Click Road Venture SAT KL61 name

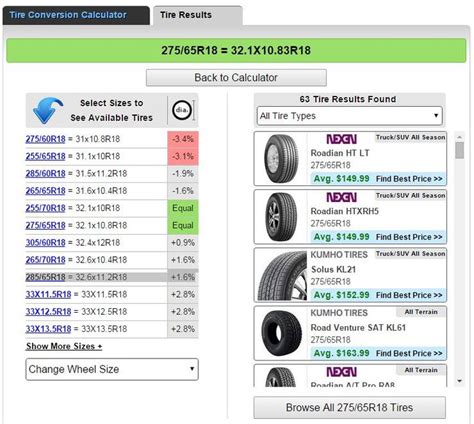(x=358, y=328)
